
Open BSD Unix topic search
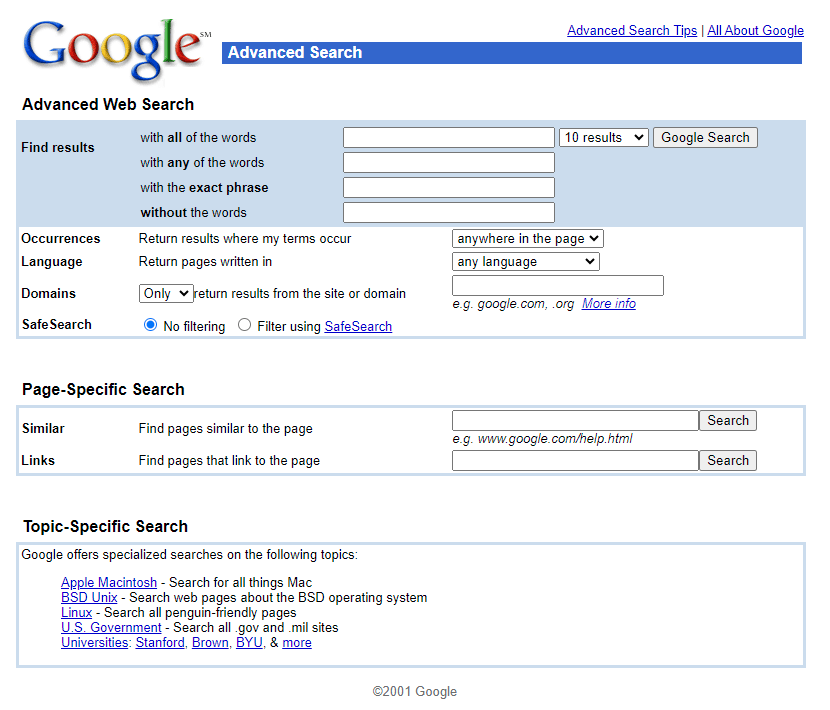tap(89, 598)
